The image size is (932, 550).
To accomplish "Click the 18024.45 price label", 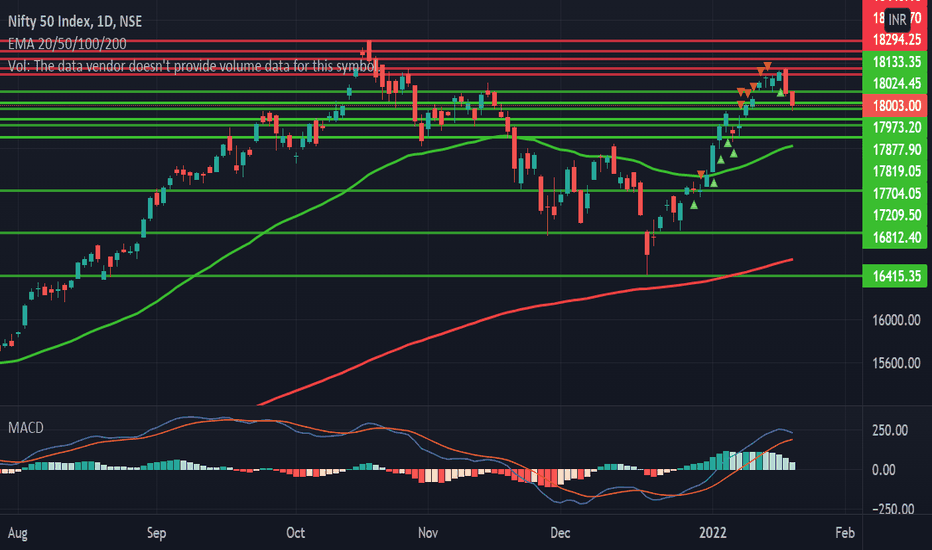I will (x=895, y=84).
